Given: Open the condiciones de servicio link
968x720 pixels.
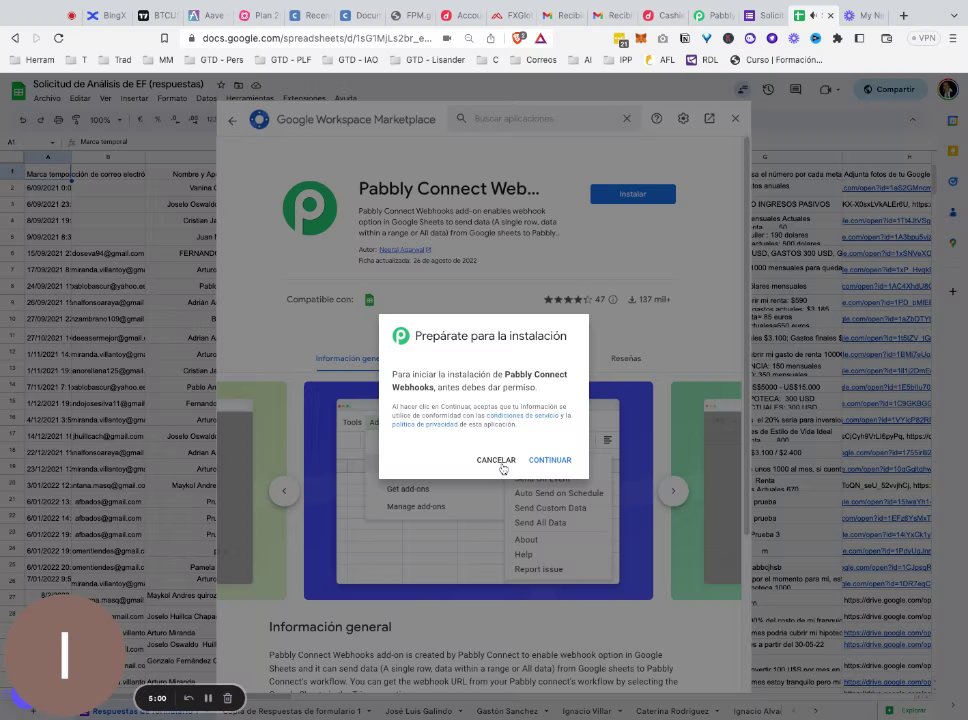Looking at the screenshot, I should 522,416.
